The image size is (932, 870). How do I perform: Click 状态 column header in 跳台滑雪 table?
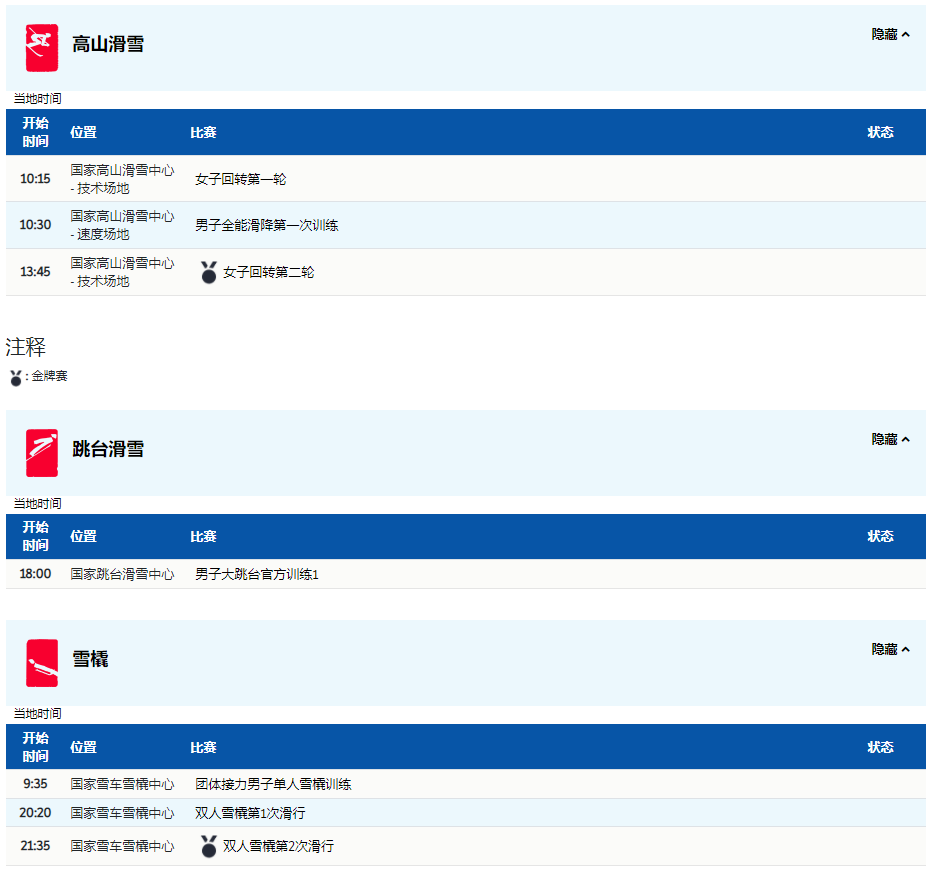[880, 536]
